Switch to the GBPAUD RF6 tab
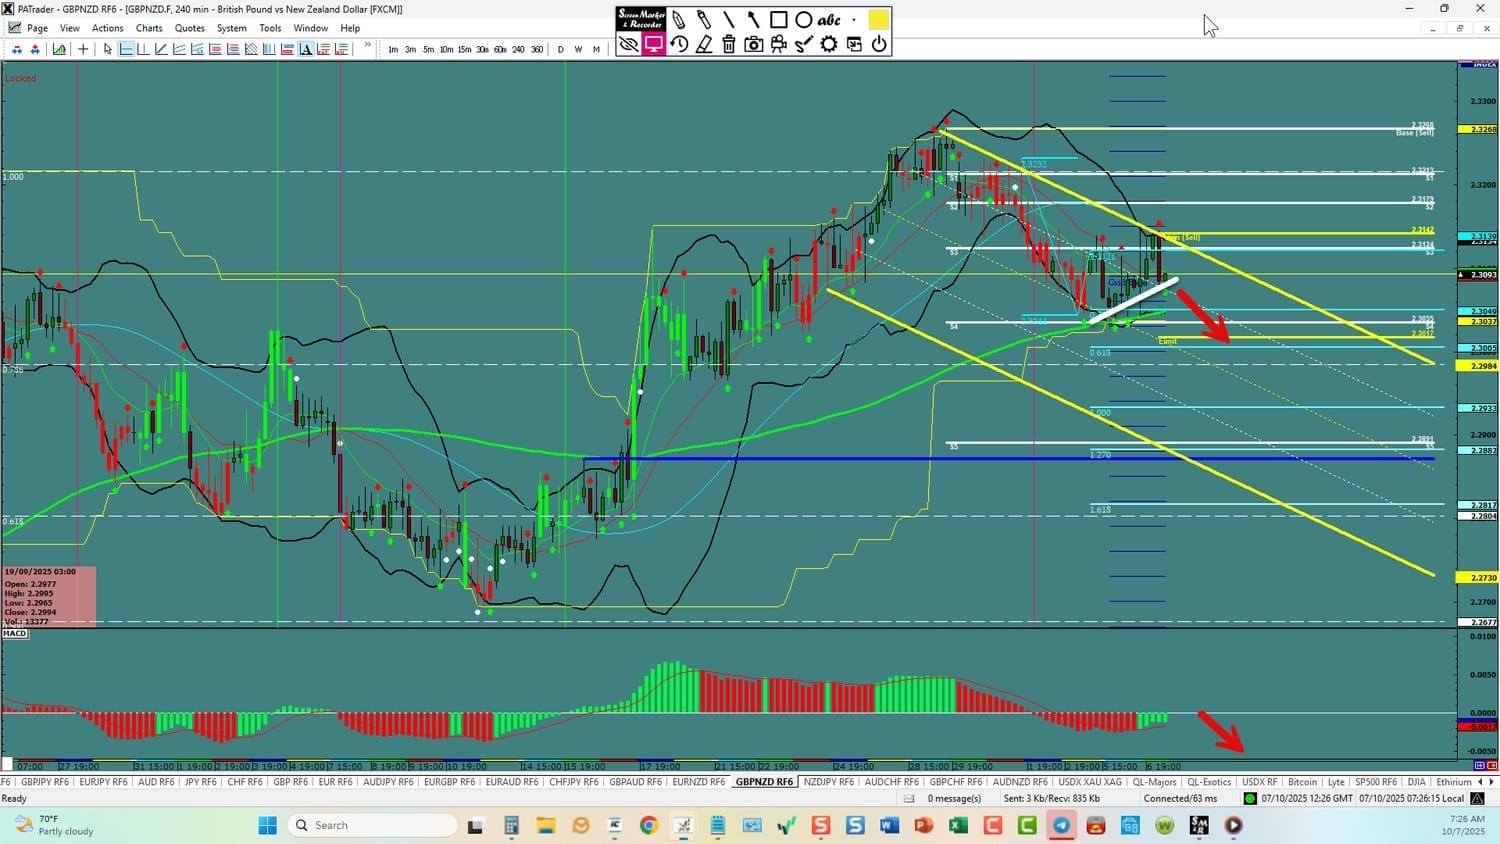This screenshot has width=1500, height=844. pos(635,782)
